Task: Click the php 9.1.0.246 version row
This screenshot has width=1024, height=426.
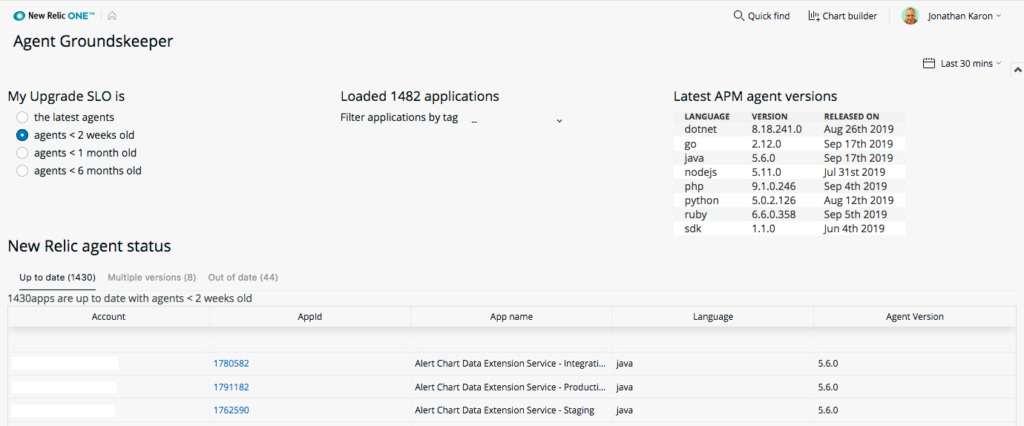Action: (x=789, y=186)
